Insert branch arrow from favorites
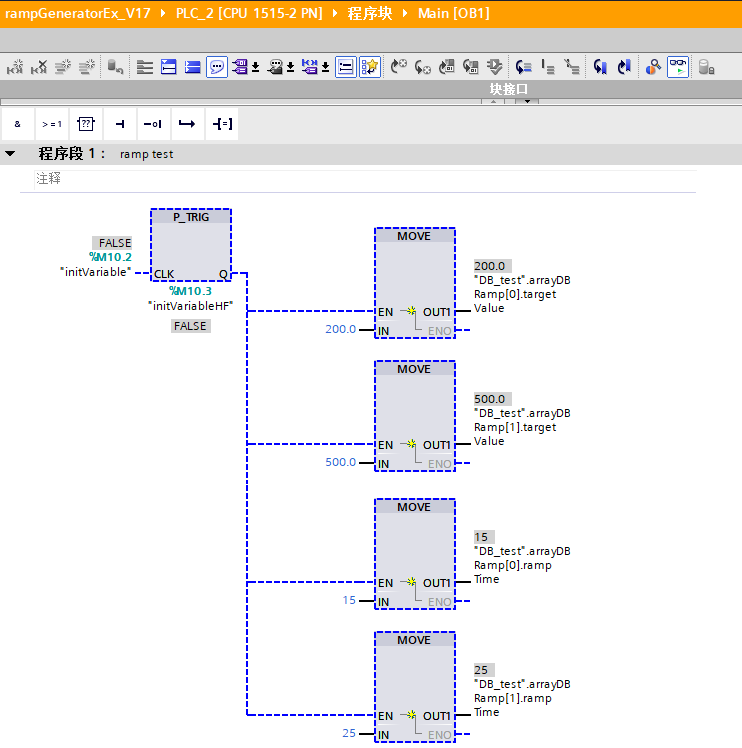742x748 pixels. (188, 124)
